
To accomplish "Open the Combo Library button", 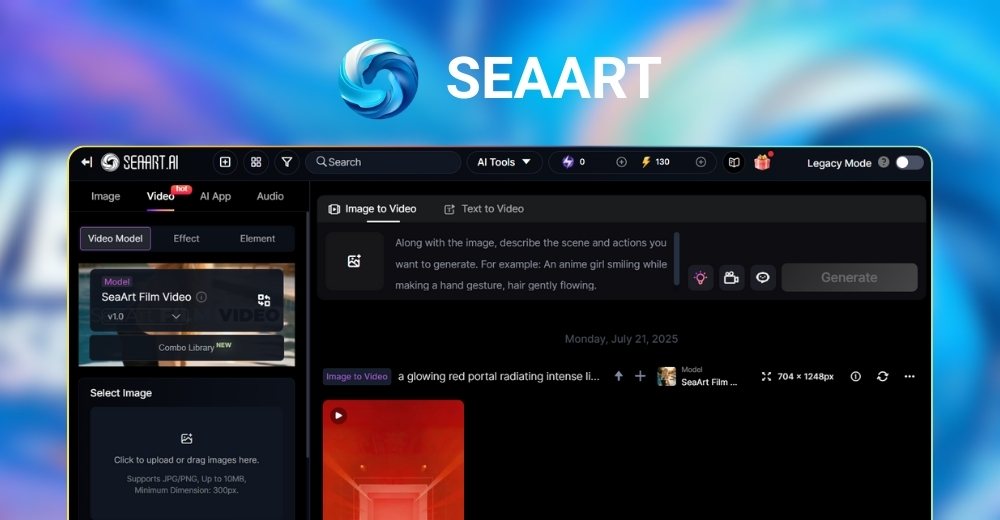I will 187,348.
